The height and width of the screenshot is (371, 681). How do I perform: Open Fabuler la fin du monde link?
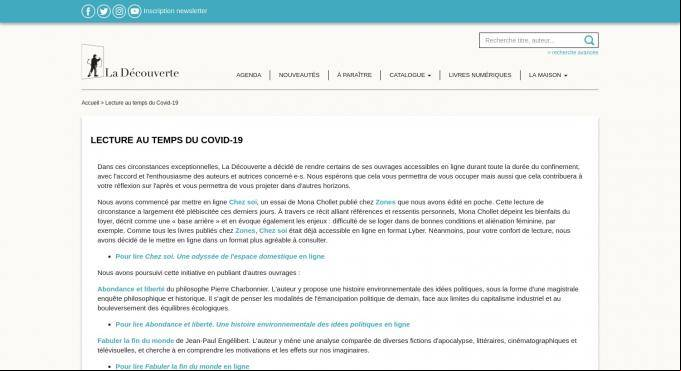point(136,341)
